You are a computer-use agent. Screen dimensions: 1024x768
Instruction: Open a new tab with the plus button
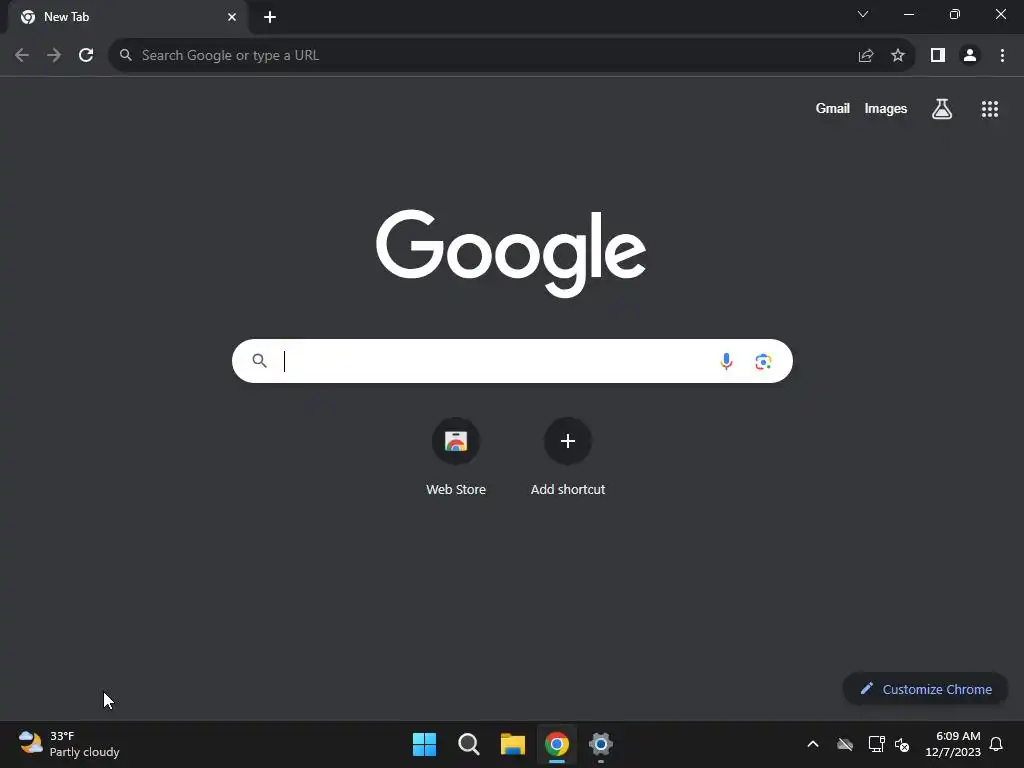(x=270, y=17)
